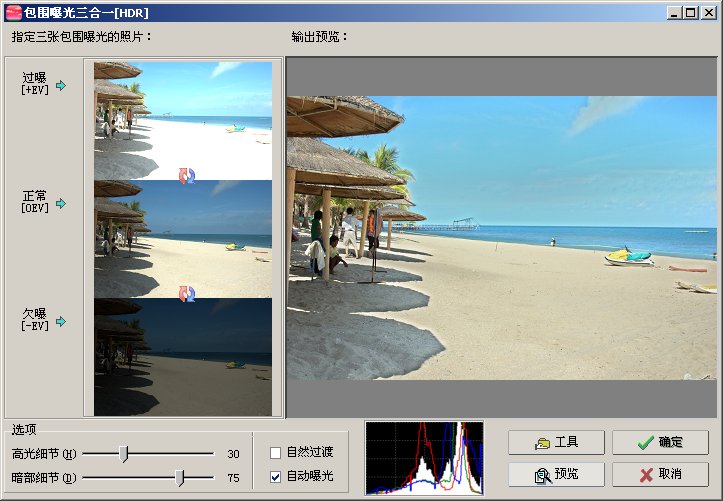This screenshot has height=501, width=723.
Task: Swap normal and underexposed photos with swap icon
Action: click(187, 294)
